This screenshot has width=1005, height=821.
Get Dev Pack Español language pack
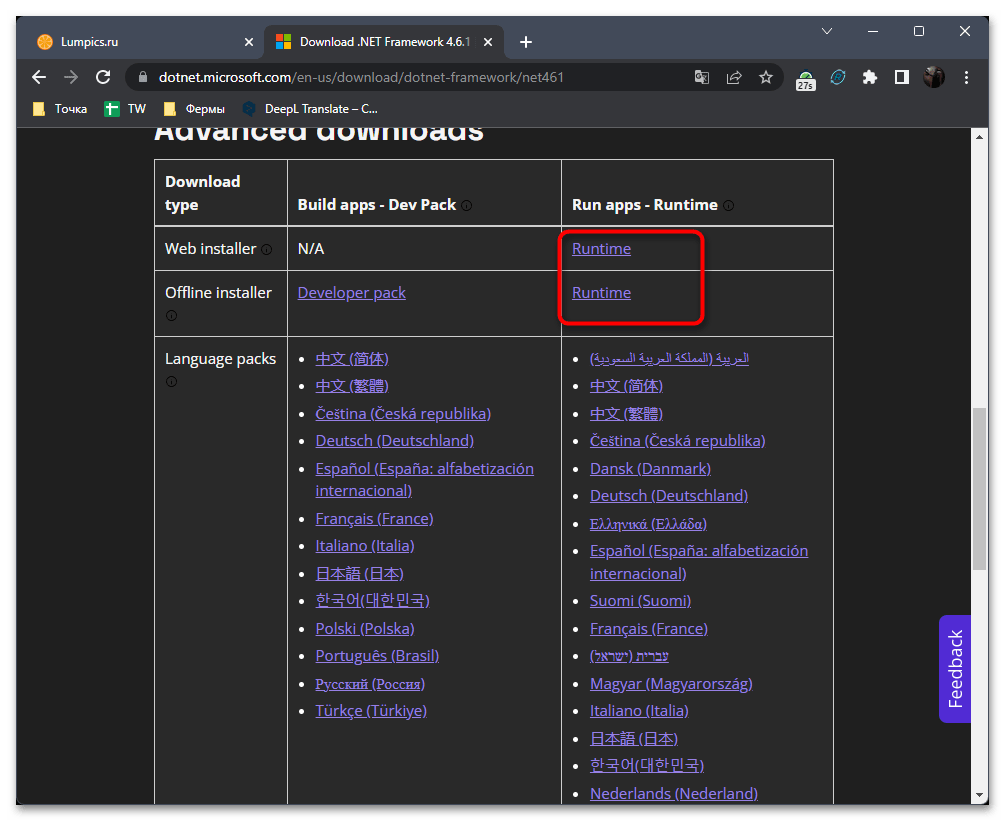(424, 480)
